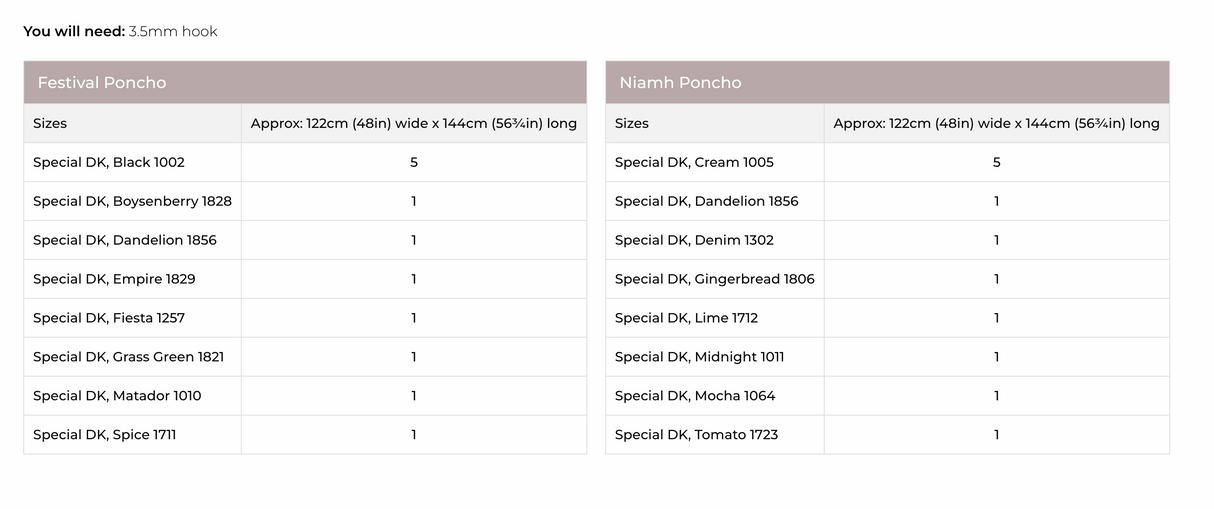Image resolution: width=1214 pixels, height=509 pixels.
Task: Select the Special DK, Spice 1711 cell
Action: [x=133, y=435]
